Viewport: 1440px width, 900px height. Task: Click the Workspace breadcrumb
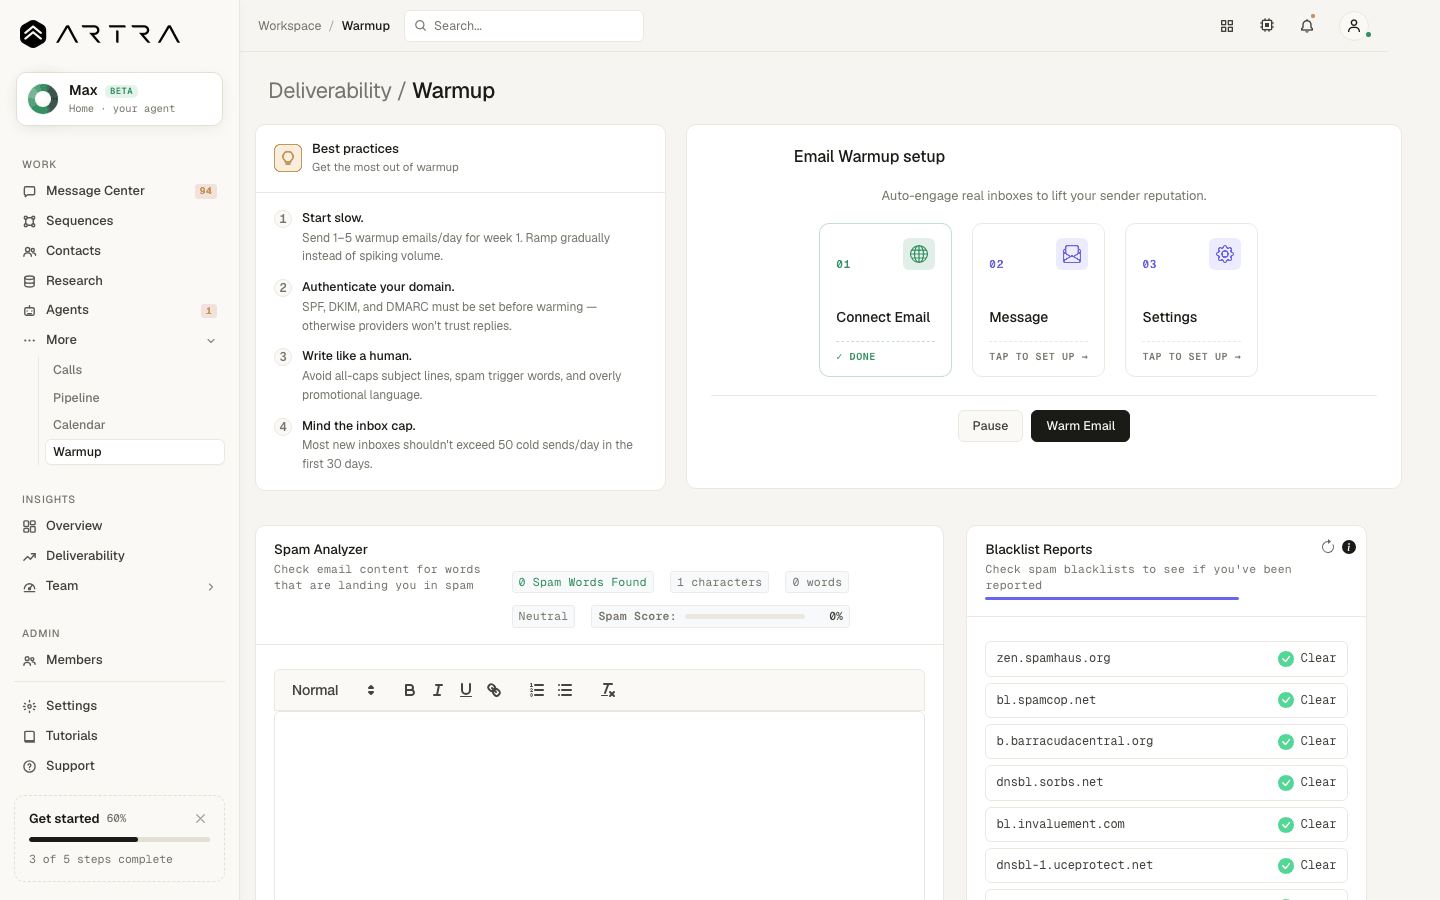pyautogui.click(x=290, y=26)
